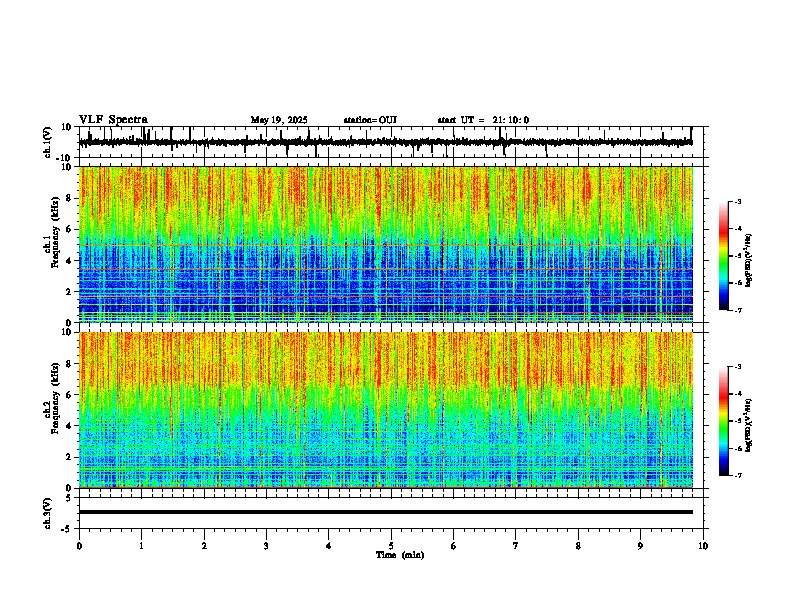Click the "3" minute tick label on time axis
Screen dimensions: 792x612
tap(266, 546)
